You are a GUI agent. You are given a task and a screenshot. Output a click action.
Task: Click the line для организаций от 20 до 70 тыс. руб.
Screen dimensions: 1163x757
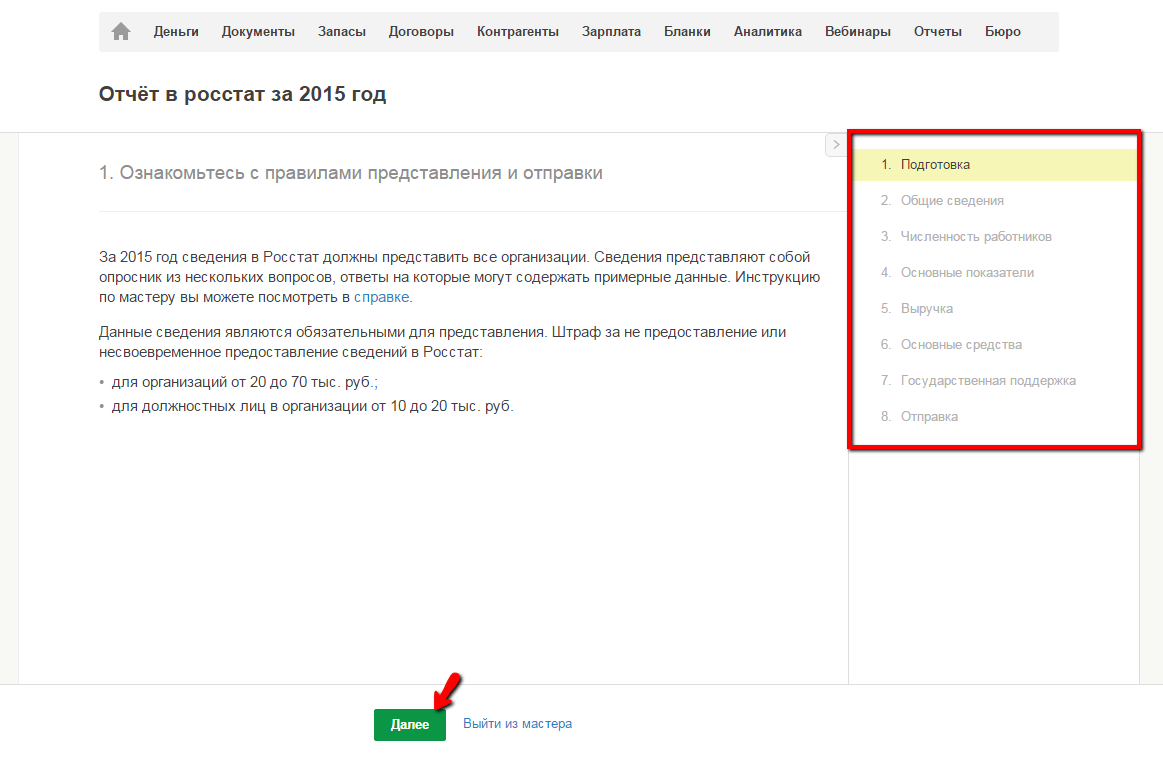245,383
